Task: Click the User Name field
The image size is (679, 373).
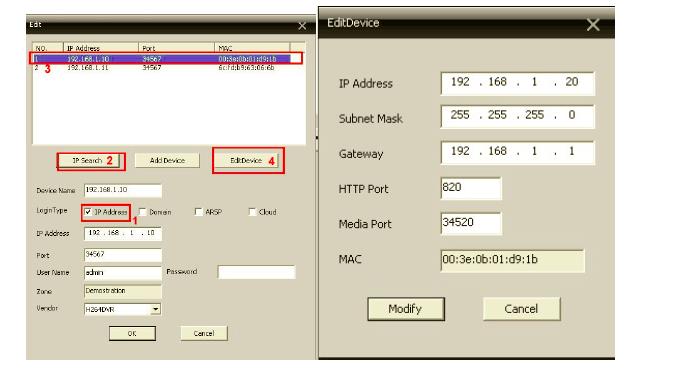Action: coord(123,272)
